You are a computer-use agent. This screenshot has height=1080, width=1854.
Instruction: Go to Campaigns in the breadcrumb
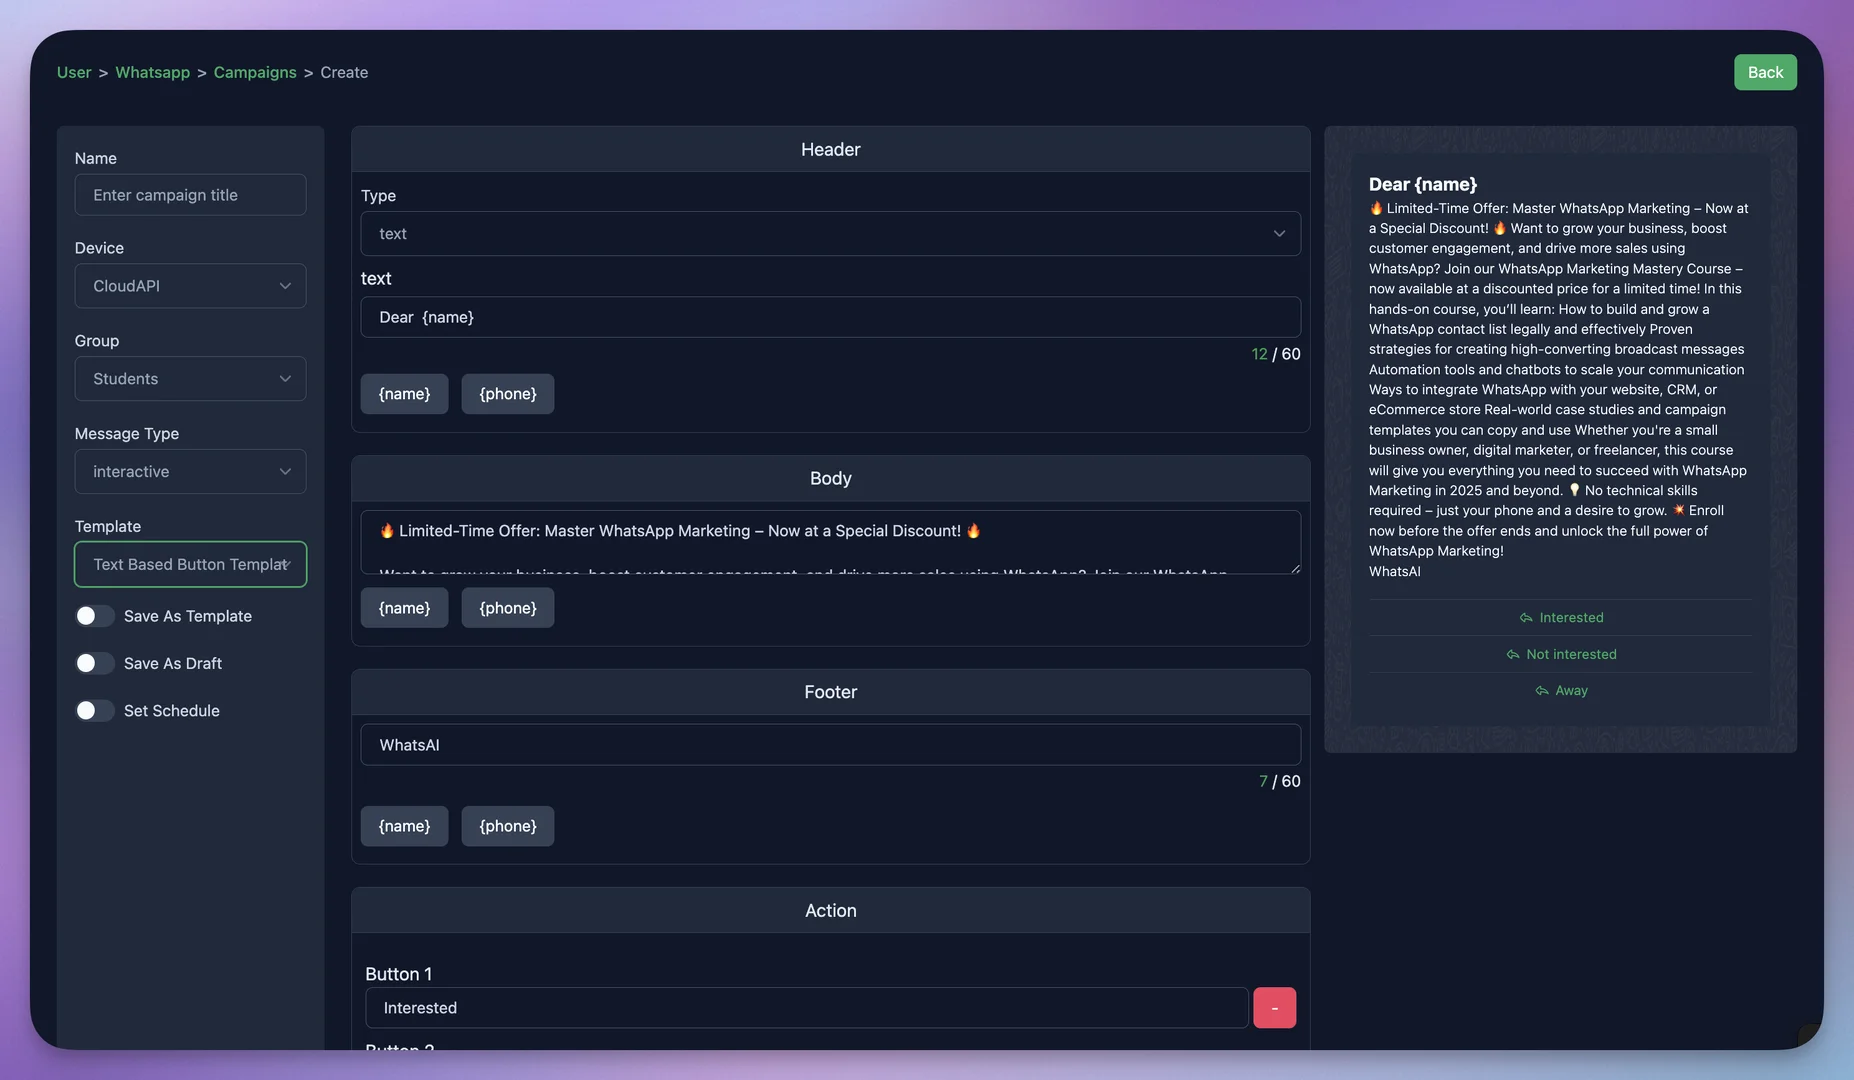tap(255, 72)
